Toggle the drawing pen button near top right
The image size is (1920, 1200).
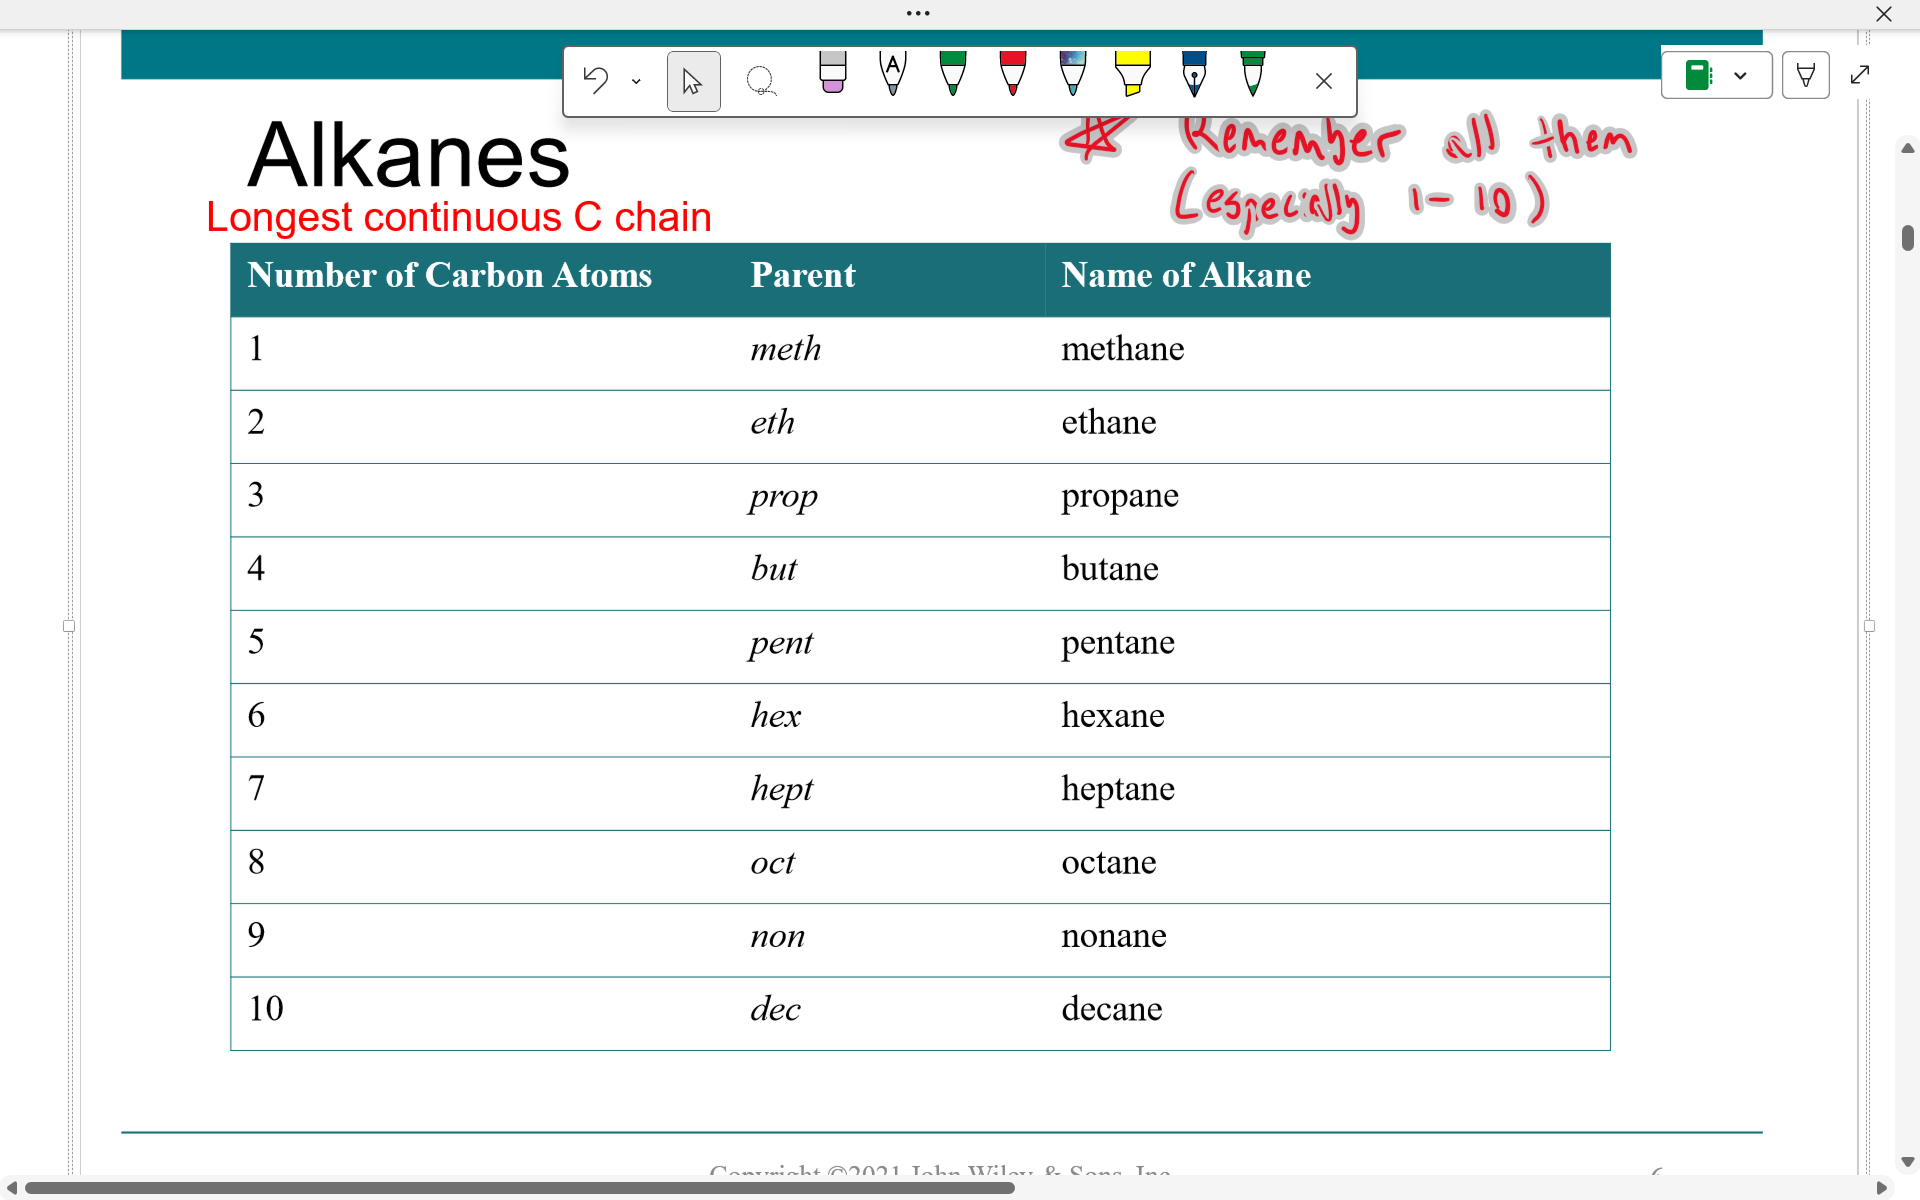pyautogui.click(x=1805, y=75)
